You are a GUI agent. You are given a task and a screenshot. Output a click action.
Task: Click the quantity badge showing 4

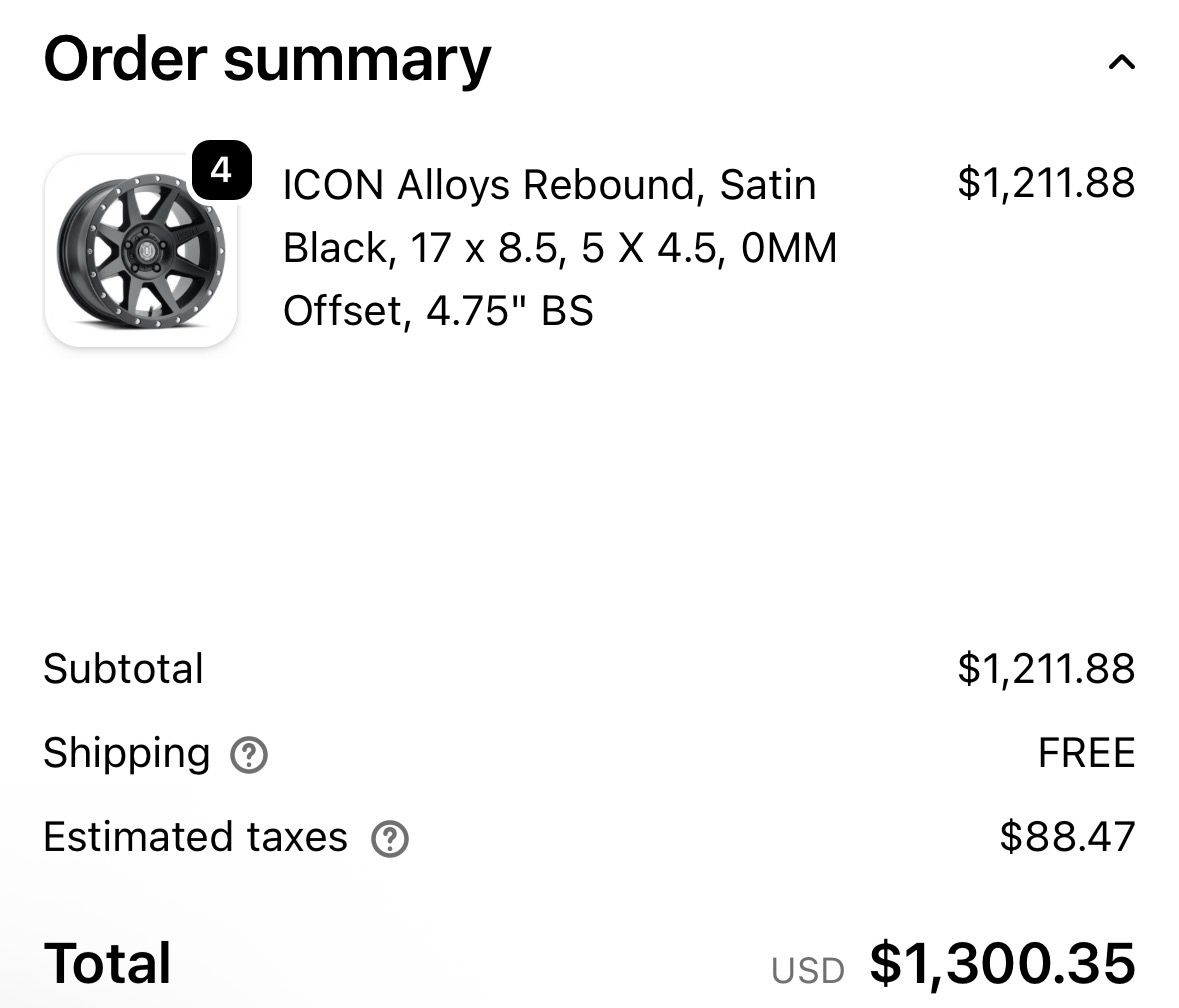pyautogui.click(x=221, y=171)
